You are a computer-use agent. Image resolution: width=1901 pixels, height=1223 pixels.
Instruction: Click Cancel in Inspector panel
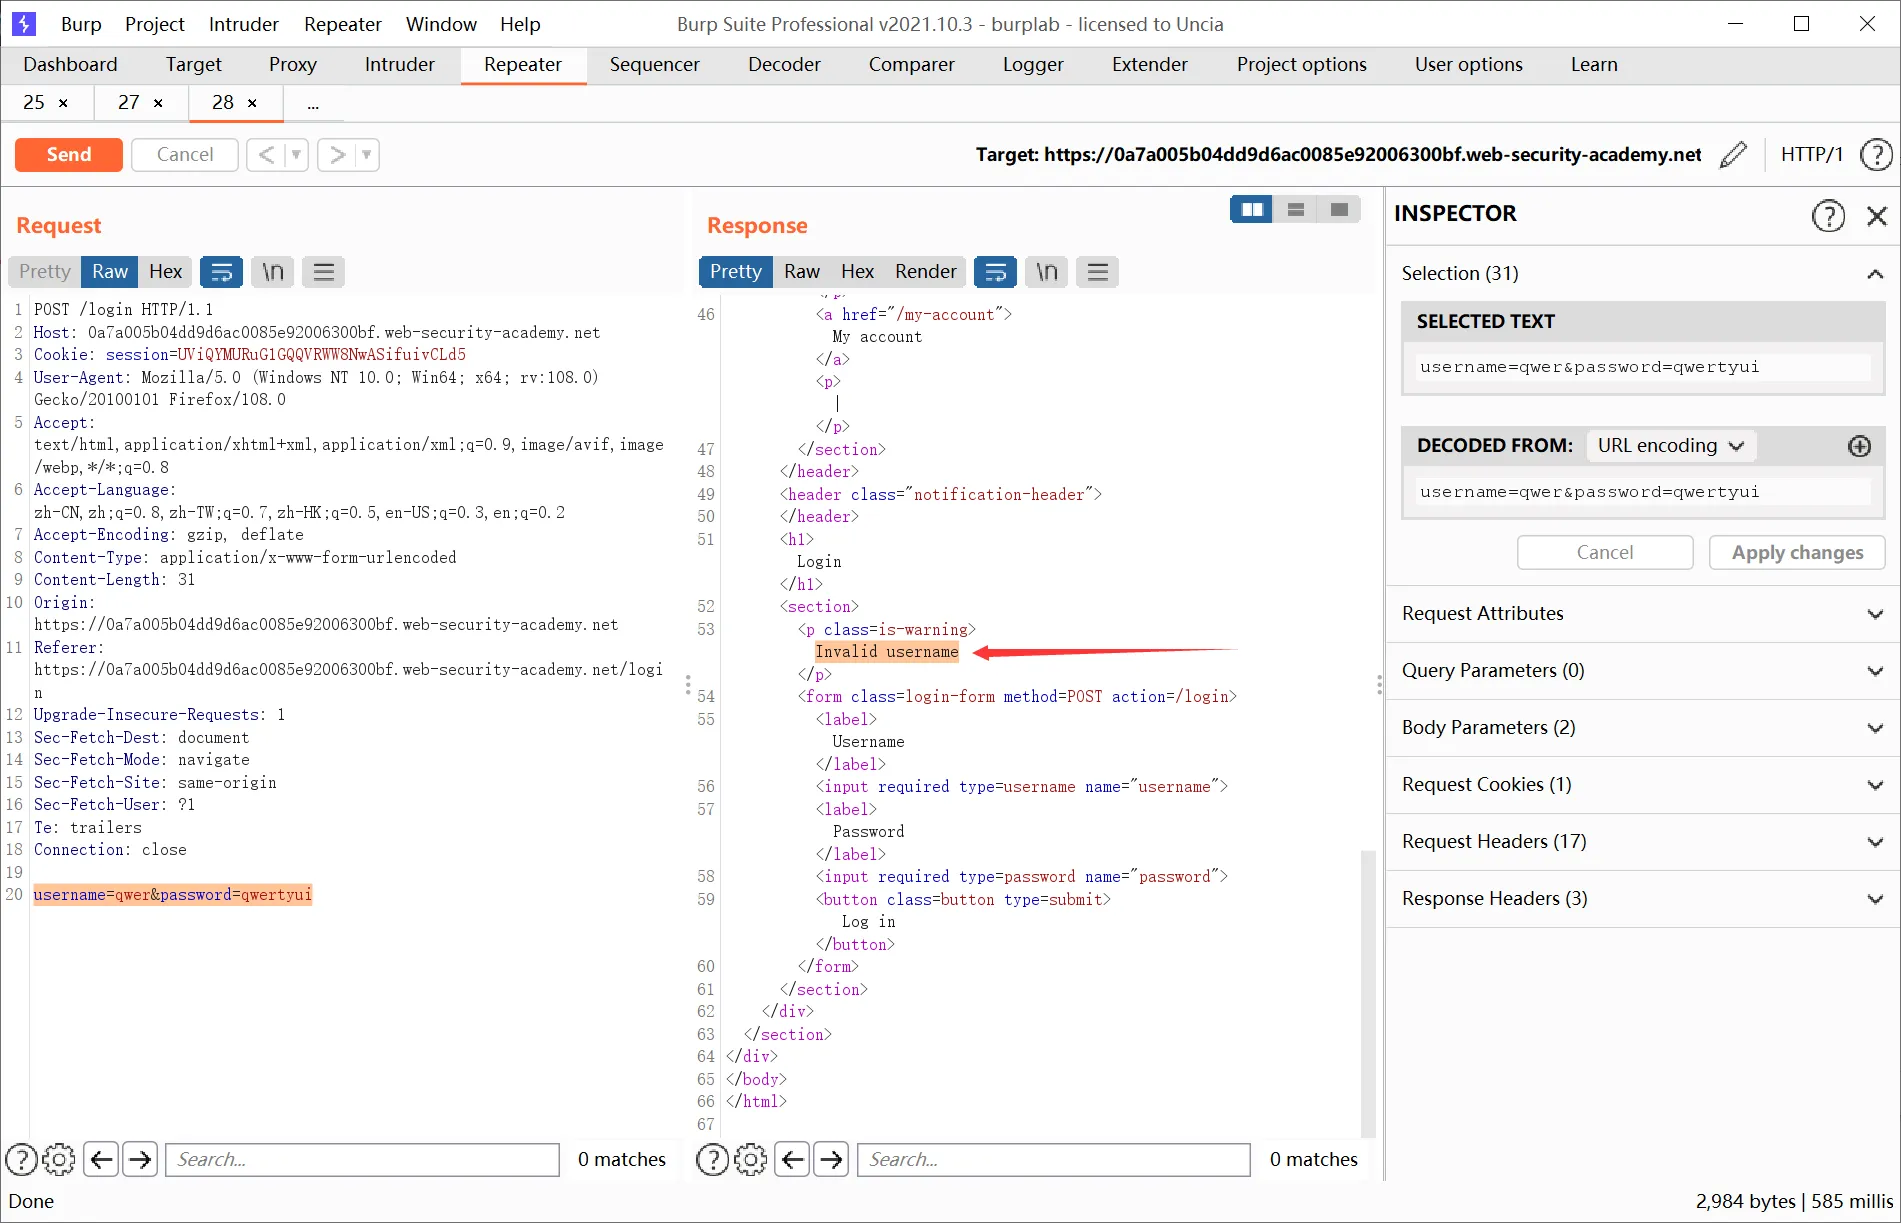pyautogui.click(x=1605, y=553)
